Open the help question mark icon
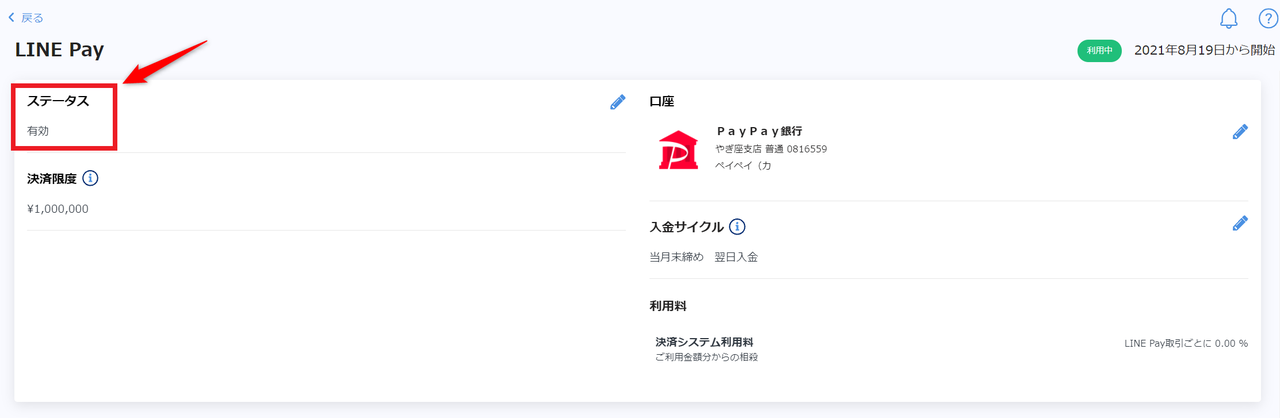The width and height of the screenshot is (1280, 418). coord(1268,18)
